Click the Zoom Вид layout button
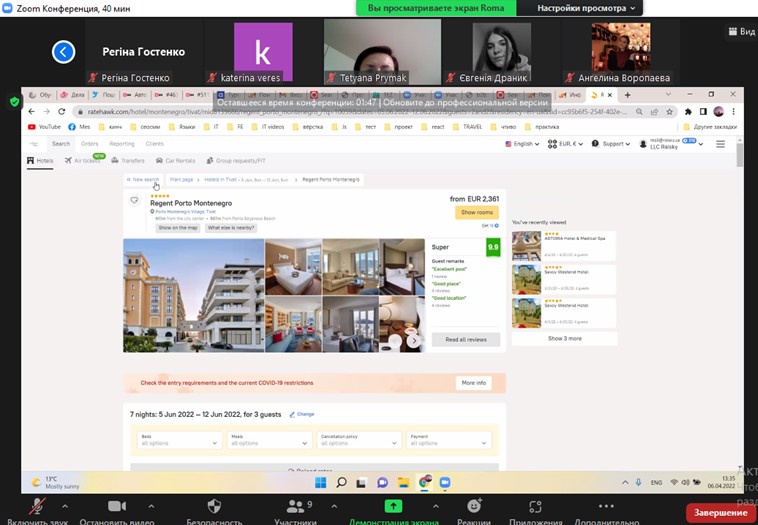 [x=742, y=31]
